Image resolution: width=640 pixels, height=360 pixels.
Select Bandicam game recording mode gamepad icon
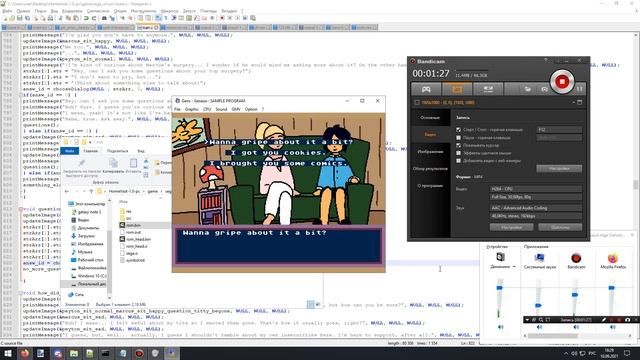[426, 89]
